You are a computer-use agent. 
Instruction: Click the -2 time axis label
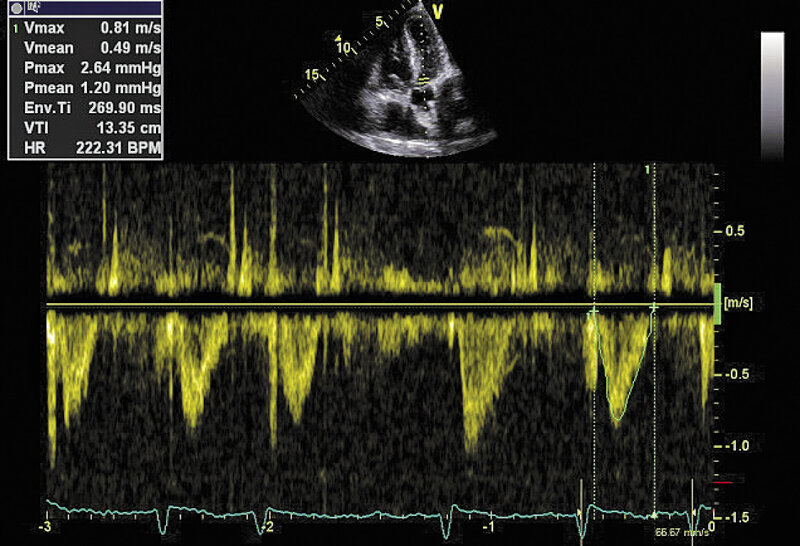click(x=268, y=526)
